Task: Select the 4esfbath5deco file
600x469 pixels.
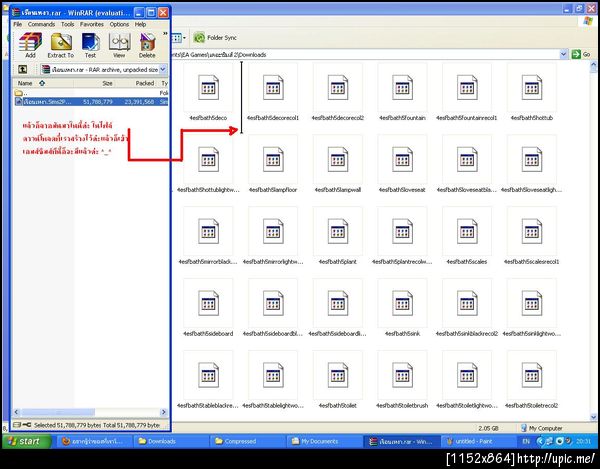Action: 208,92
